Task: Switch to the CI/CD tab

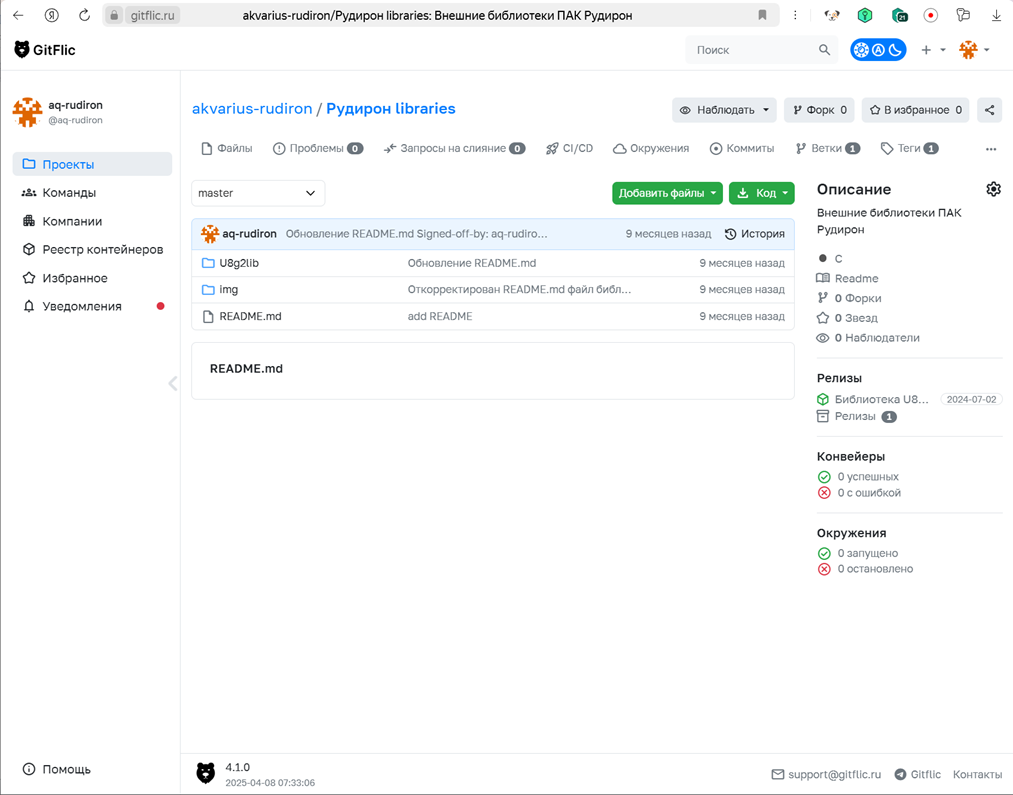Action: [x=569, y=149]
